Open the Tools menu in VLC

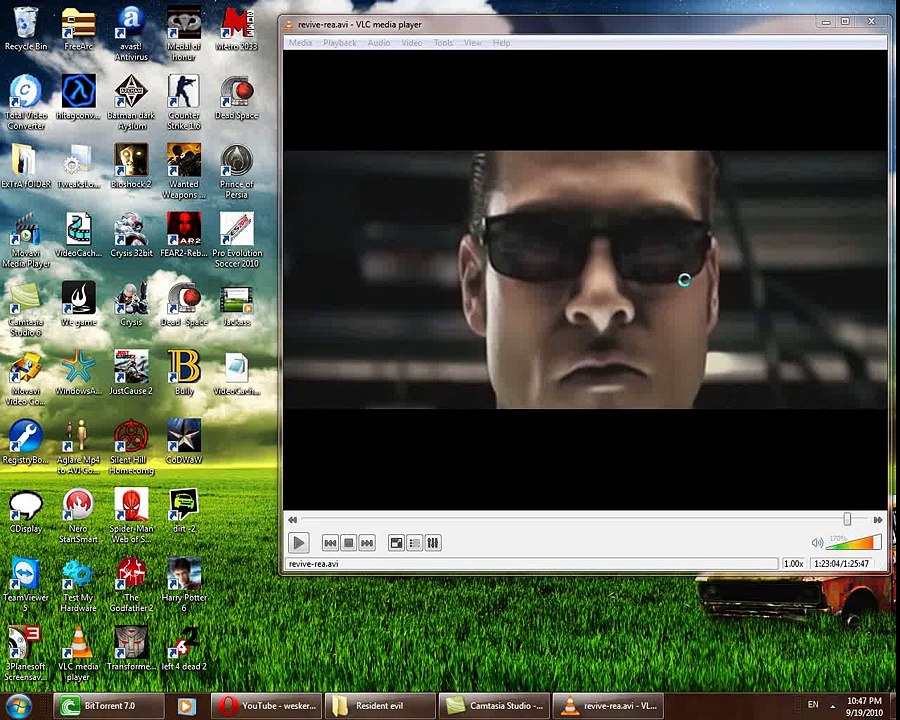(x=443, y=42)
